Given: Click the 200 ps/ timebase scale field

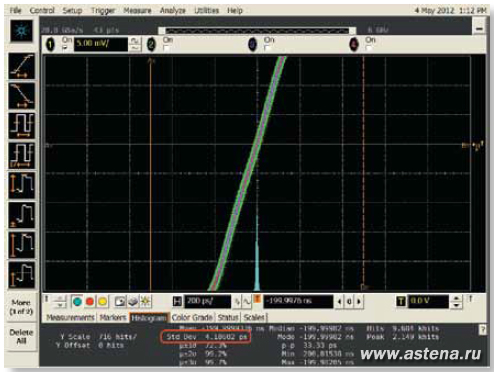Looking at the screenshot, I should (x=208, y=301).
